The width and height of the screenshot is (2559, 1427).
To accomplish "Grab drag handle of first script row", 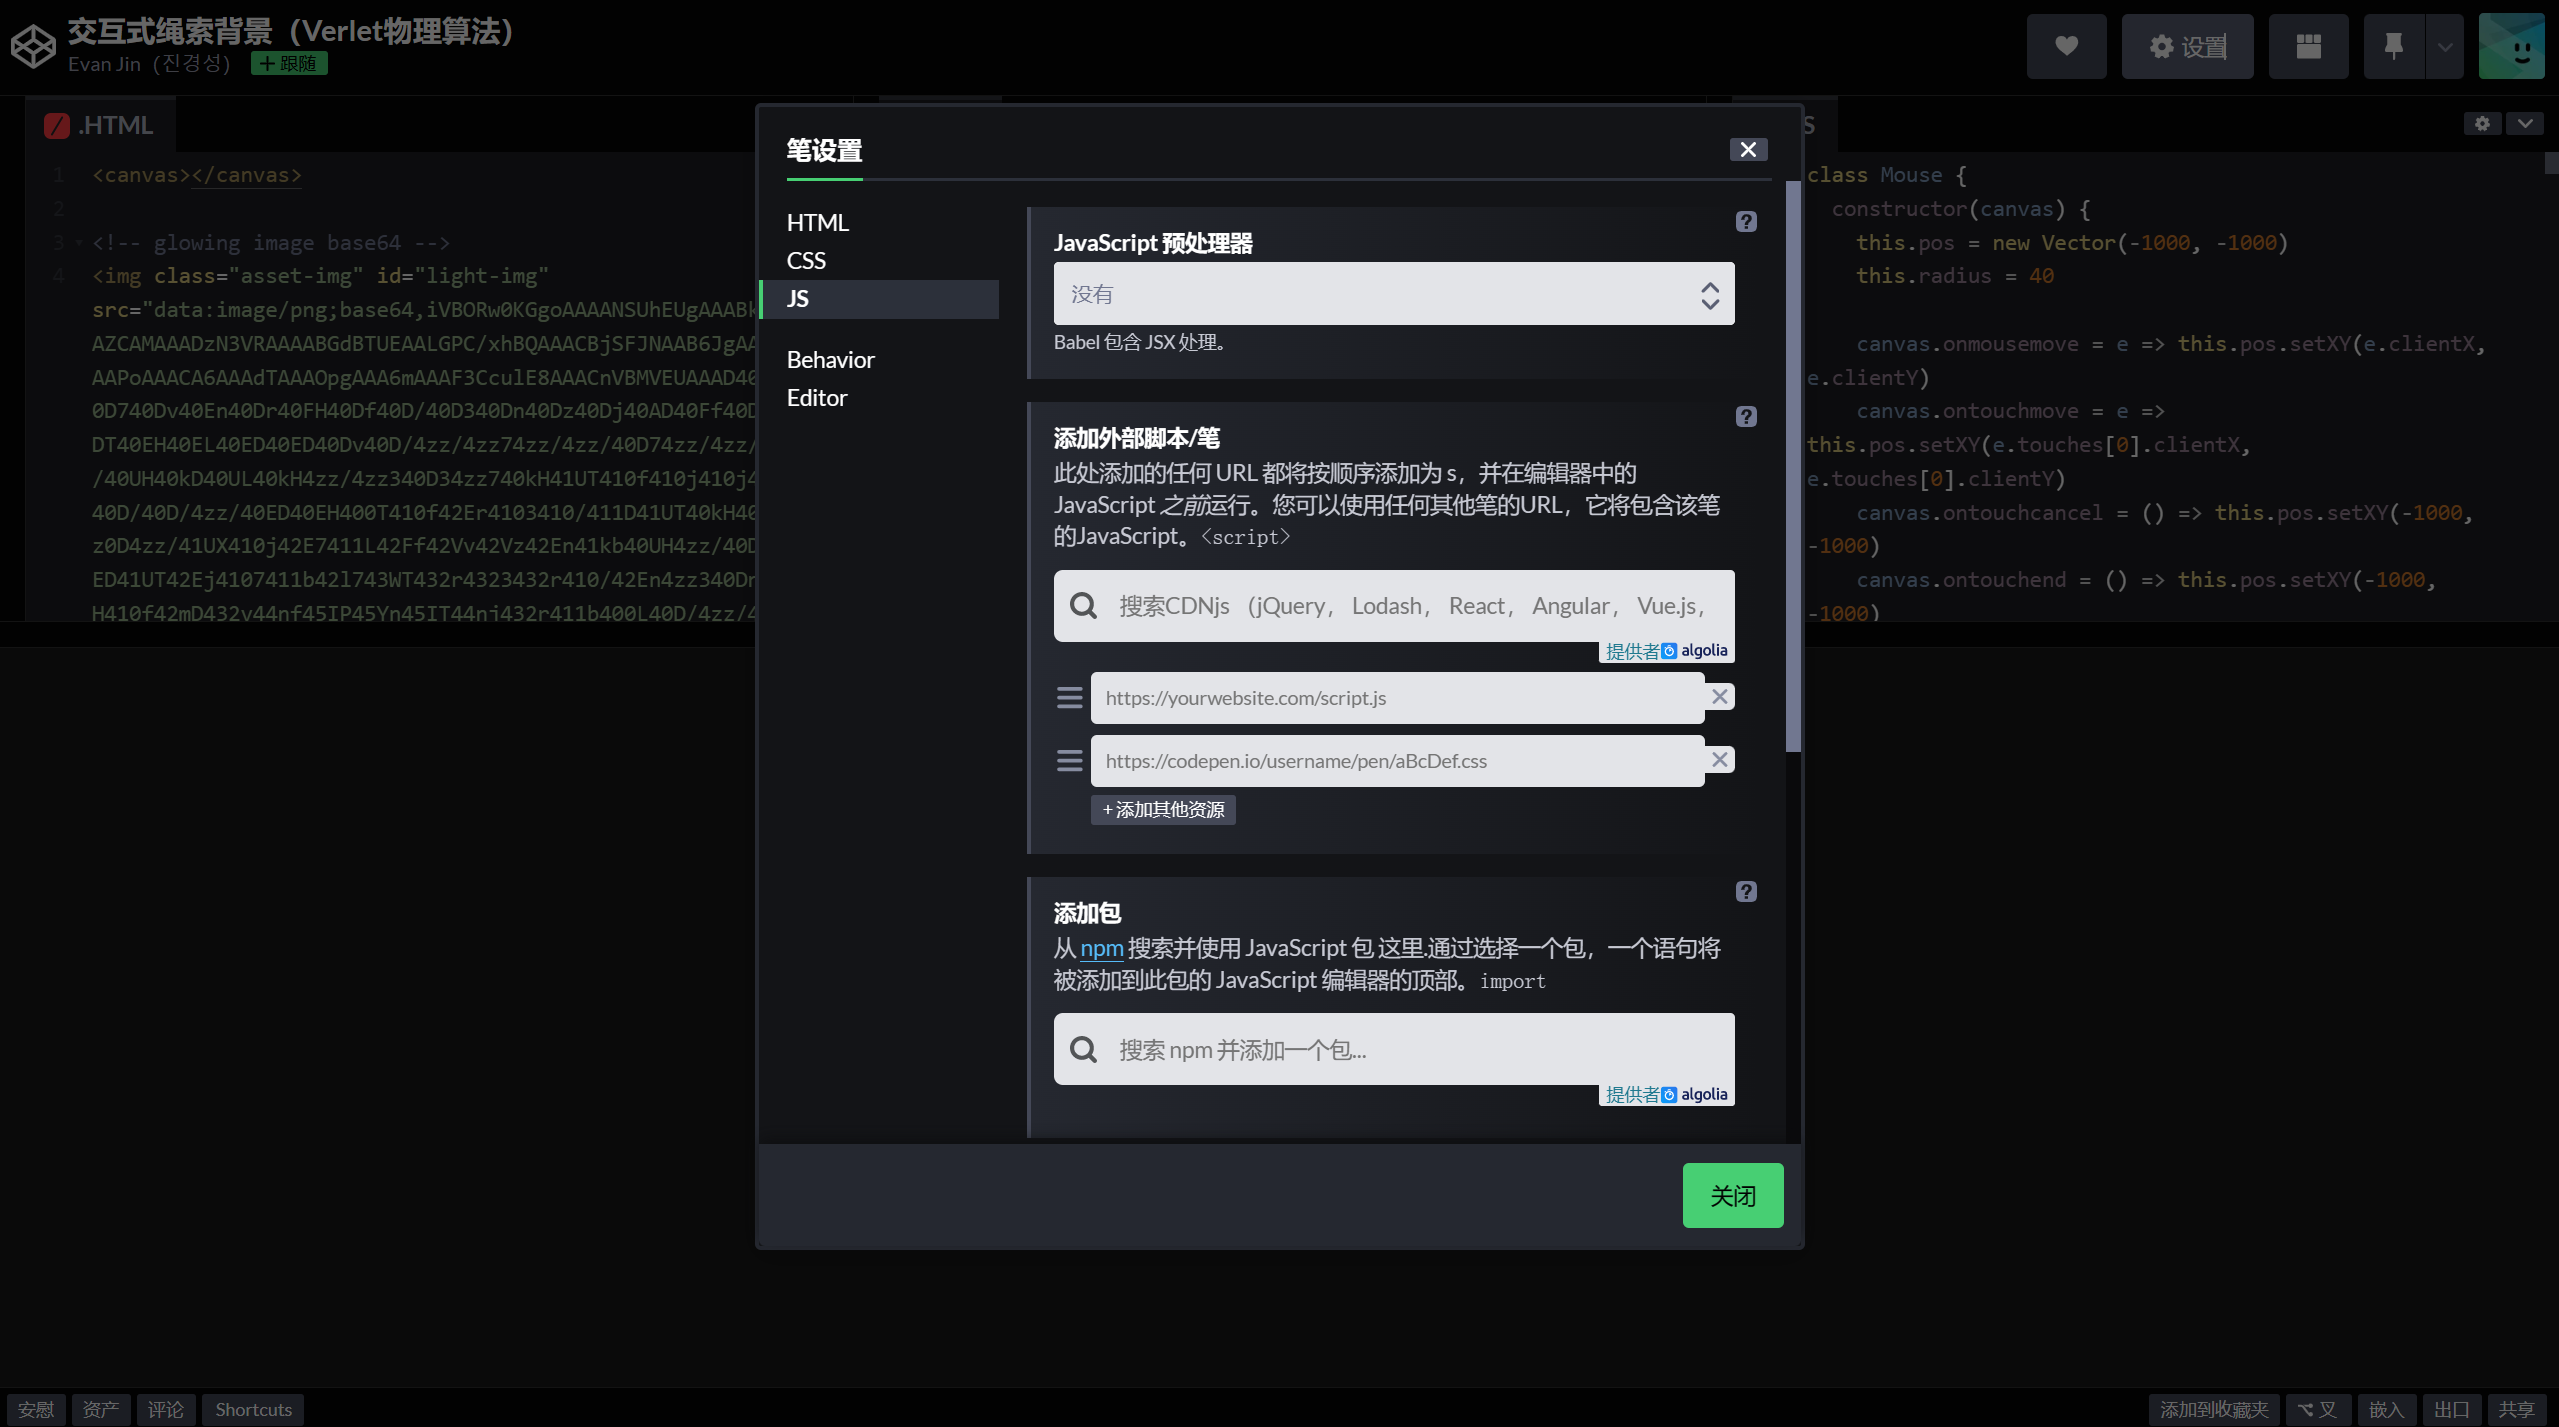I will pos(1069,698).
